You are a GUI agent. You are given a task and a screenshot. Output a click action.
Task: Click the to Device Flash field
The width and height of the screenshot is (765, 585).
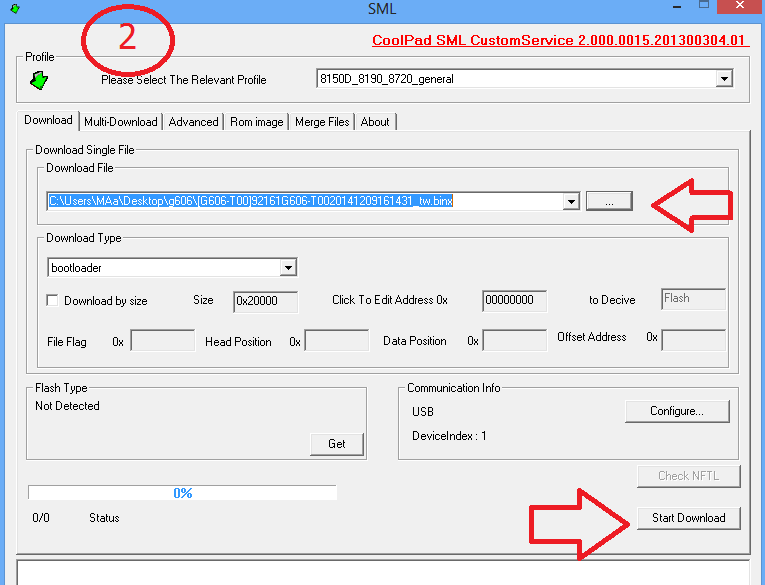tap(693, 299)
